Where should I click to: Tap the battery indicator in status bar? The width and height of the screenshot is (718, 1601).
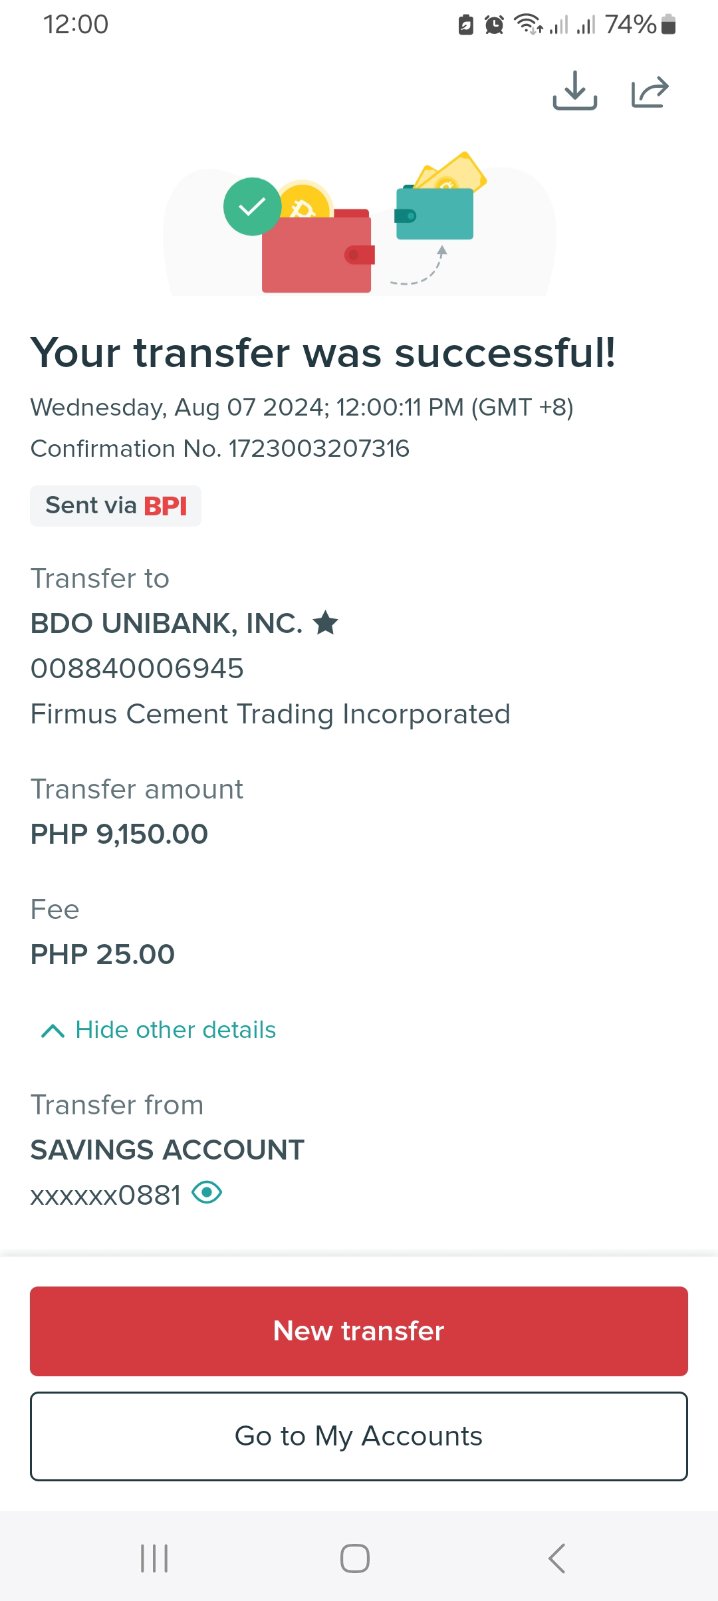(x=669, y=25)
